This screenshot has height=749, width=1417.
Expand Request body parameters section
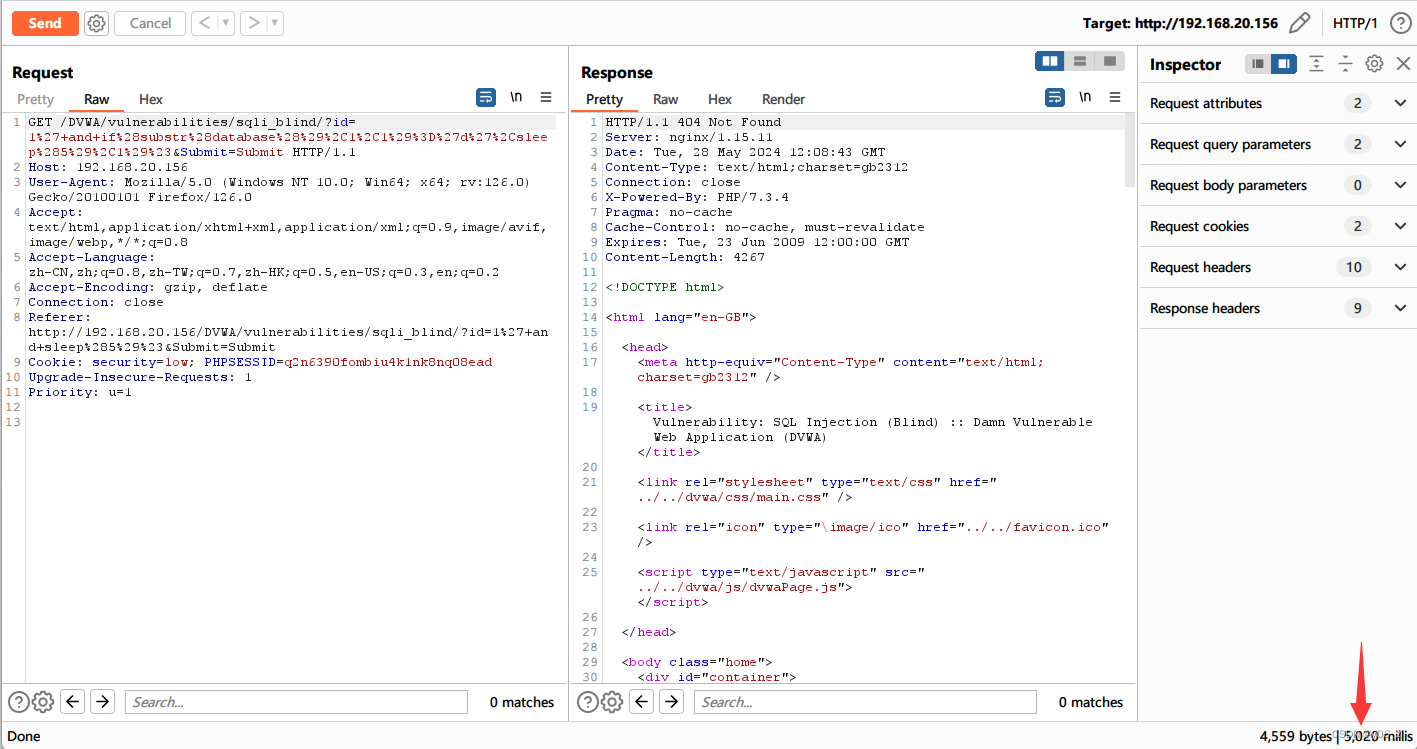coord(1278,185)
